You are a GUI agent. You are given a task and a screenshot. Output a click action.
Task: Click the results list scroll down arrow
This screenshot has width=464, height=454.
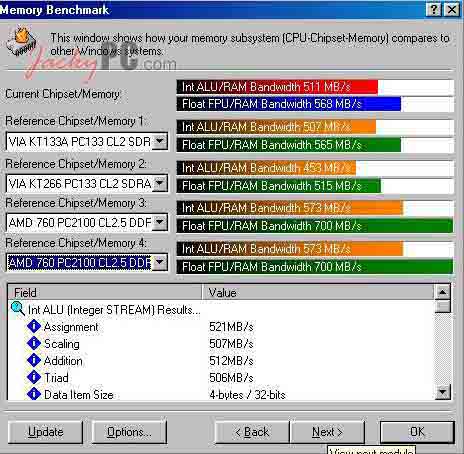[x=443, y=392]
